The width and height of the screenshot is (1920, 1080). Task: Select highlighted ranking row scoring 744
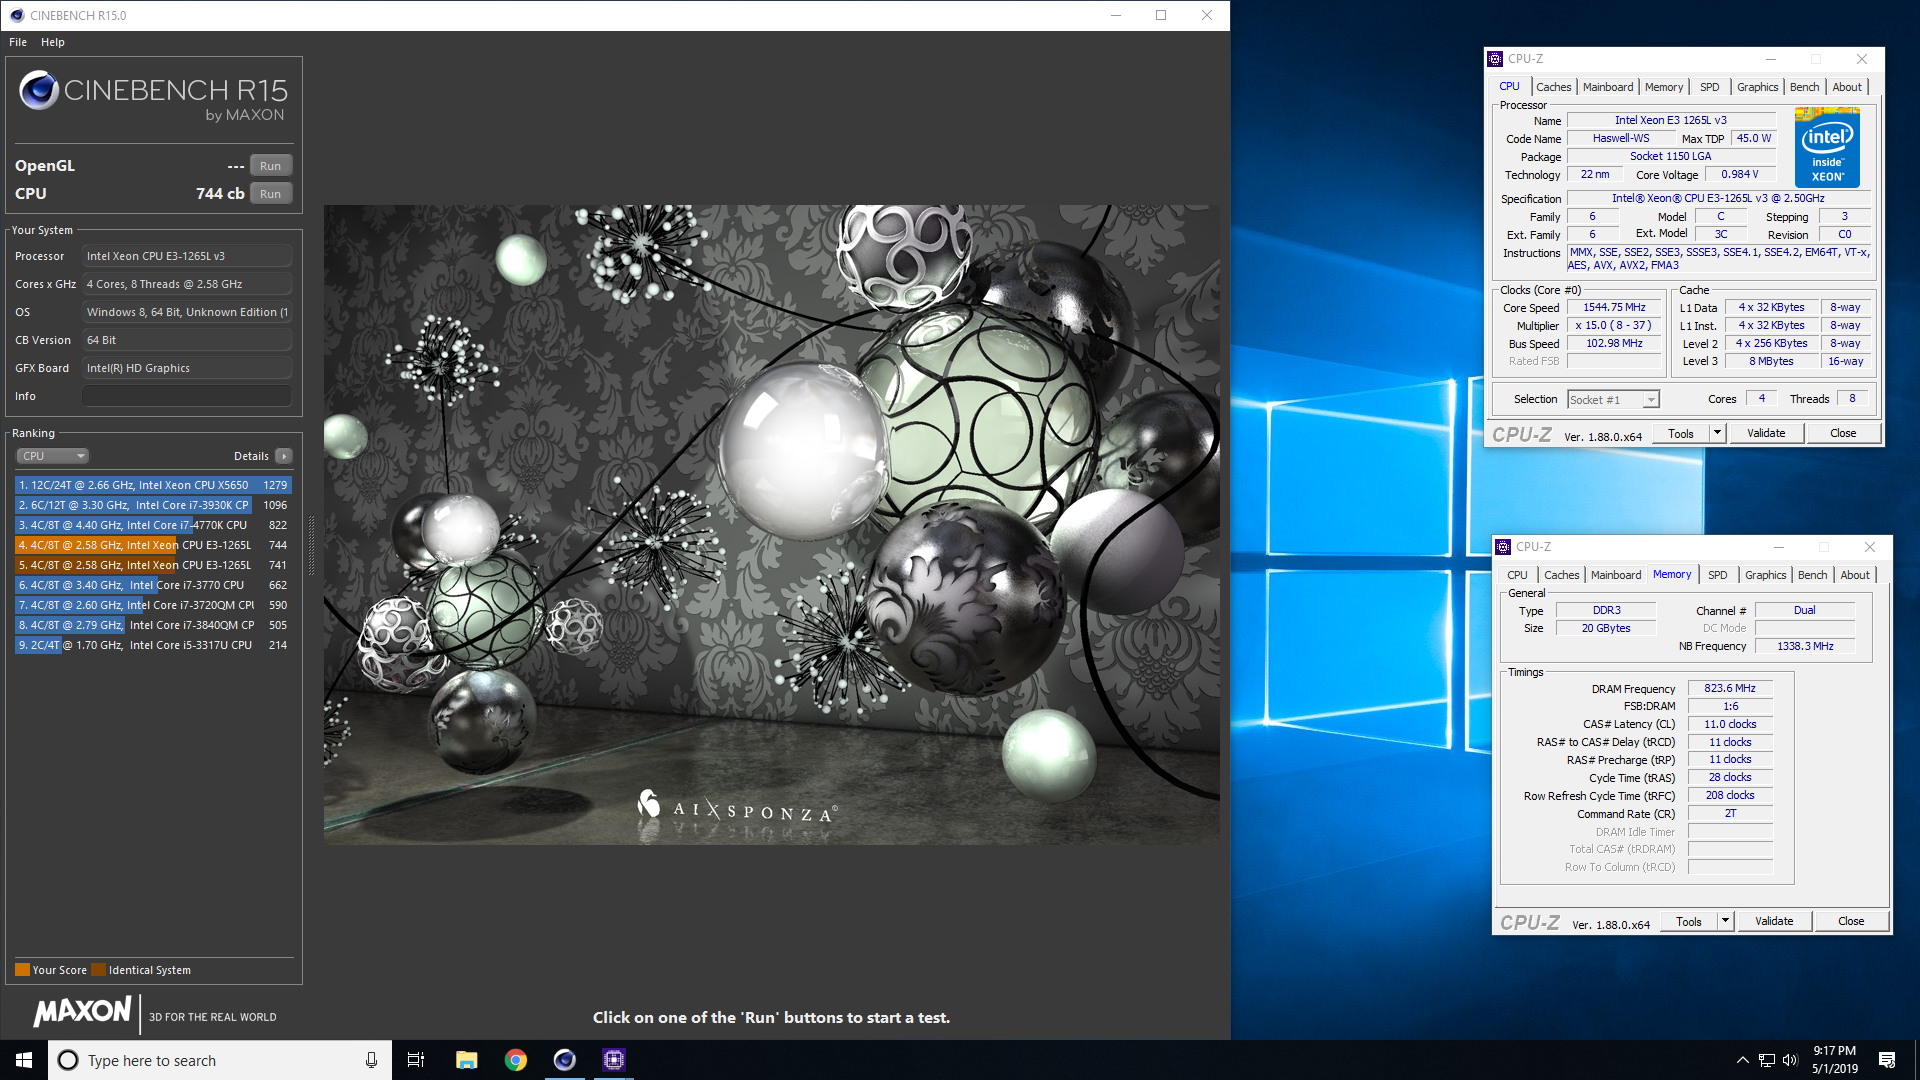[153, 545]
